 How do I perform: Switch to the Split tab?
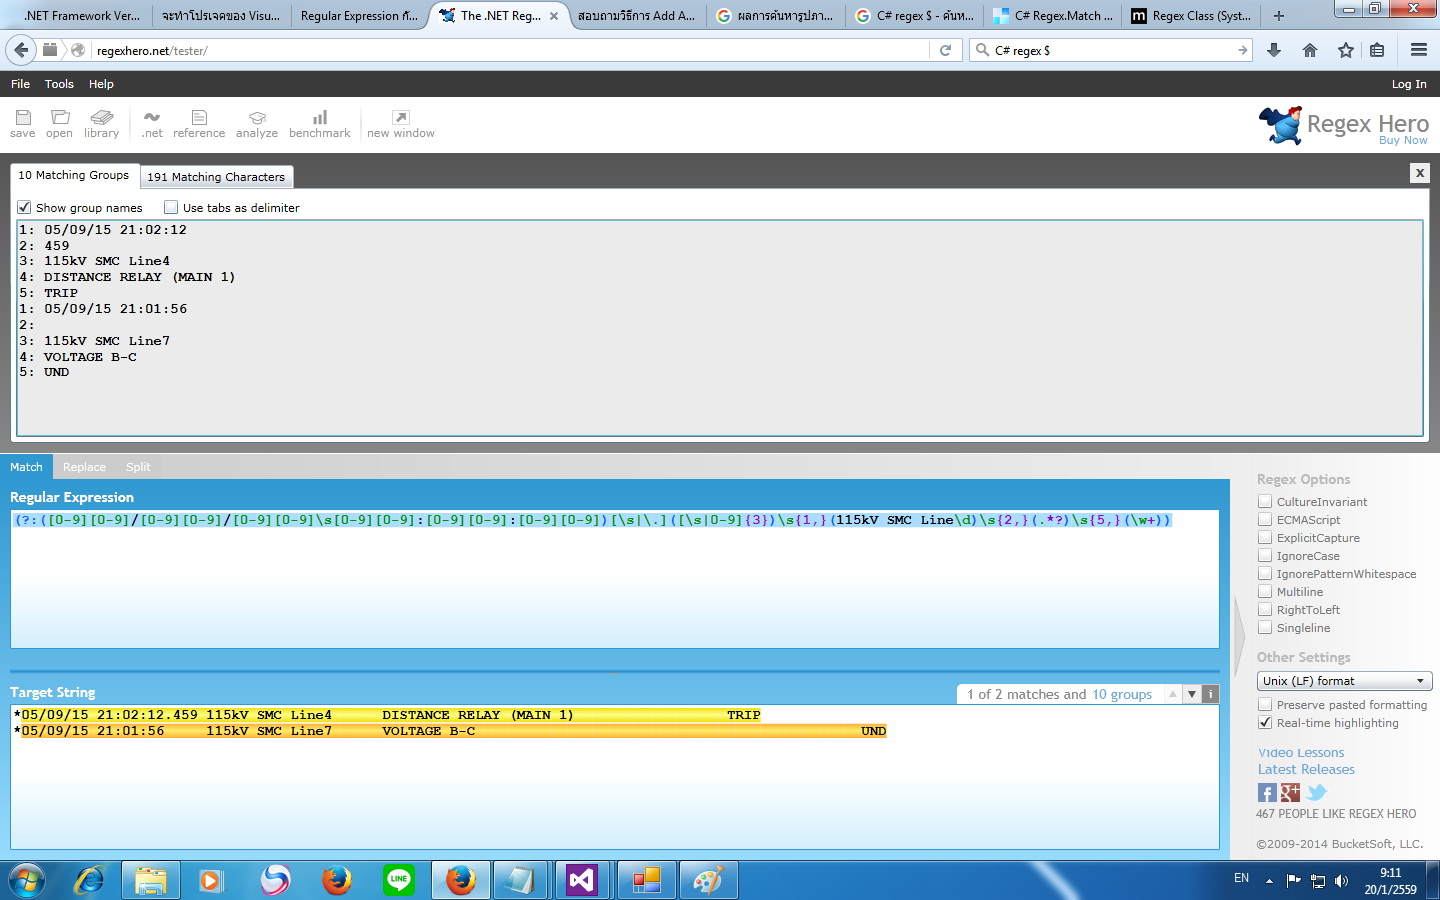(138, 467)
